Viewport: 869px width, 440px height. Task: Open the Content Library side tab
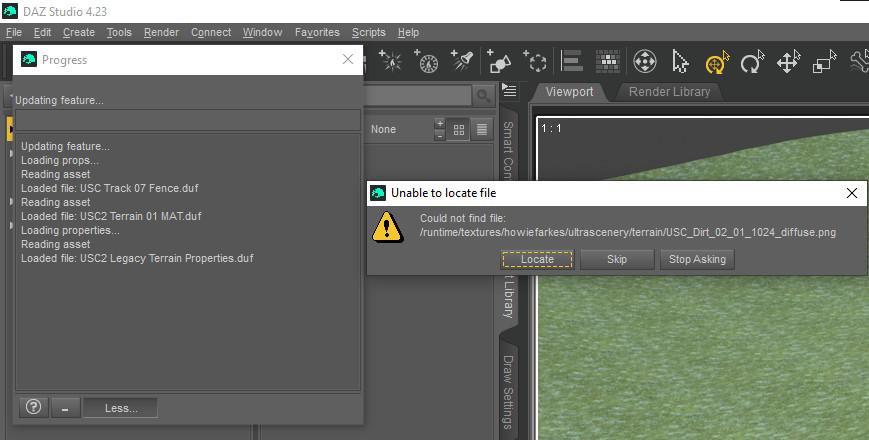[x=508, y=299]
